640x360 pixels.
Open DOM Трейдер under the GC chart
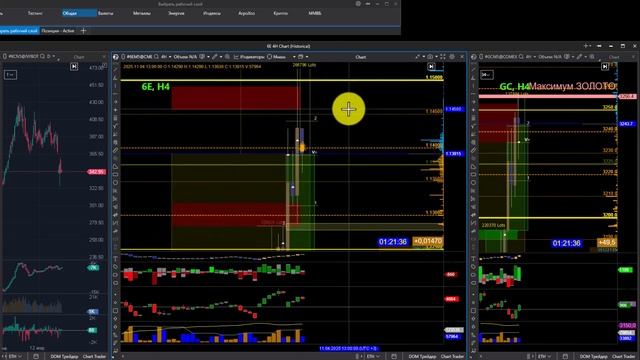[x=593, y=356]
